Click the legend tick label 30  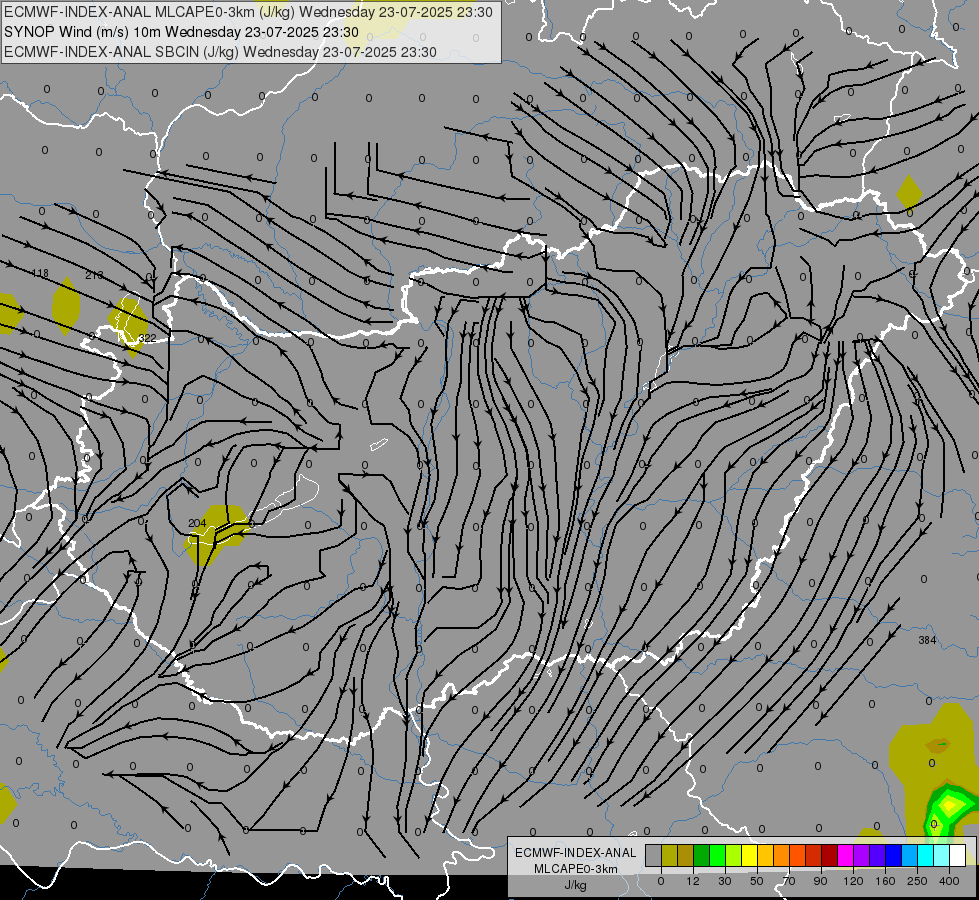click(x=725, y=881)
